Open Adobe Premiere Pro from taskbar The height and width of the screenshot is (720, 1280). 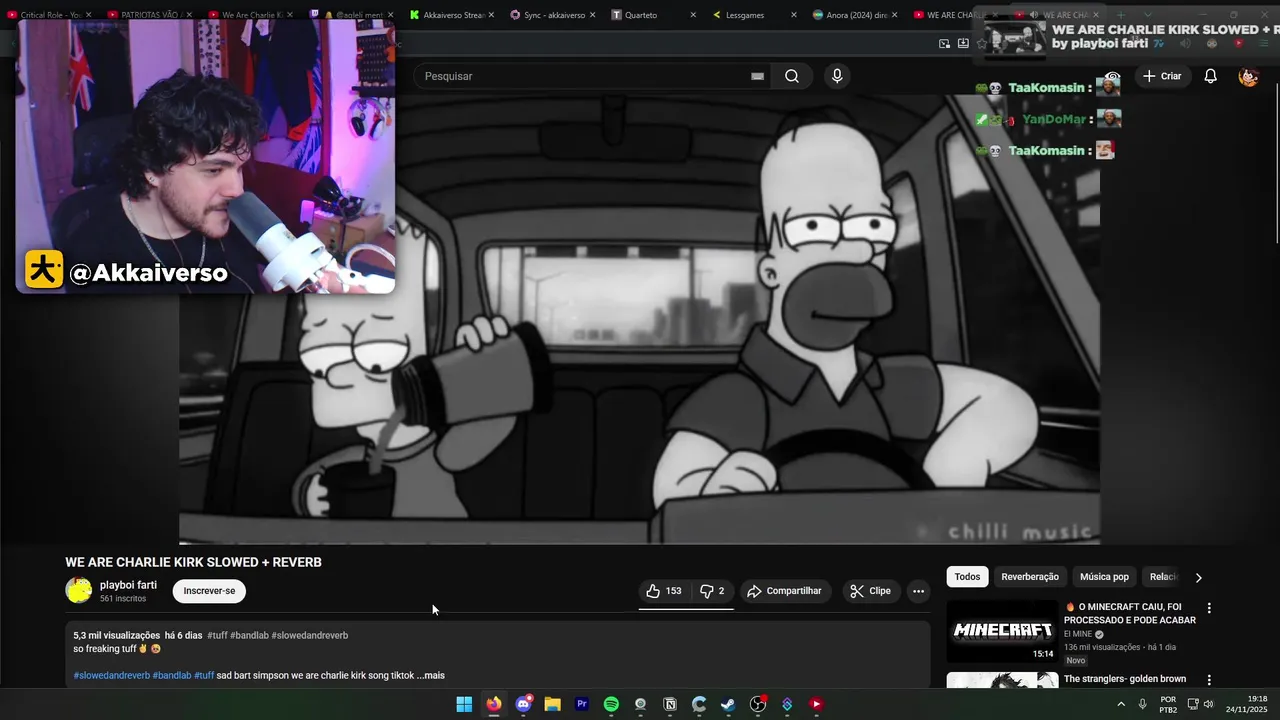[582, 704]
